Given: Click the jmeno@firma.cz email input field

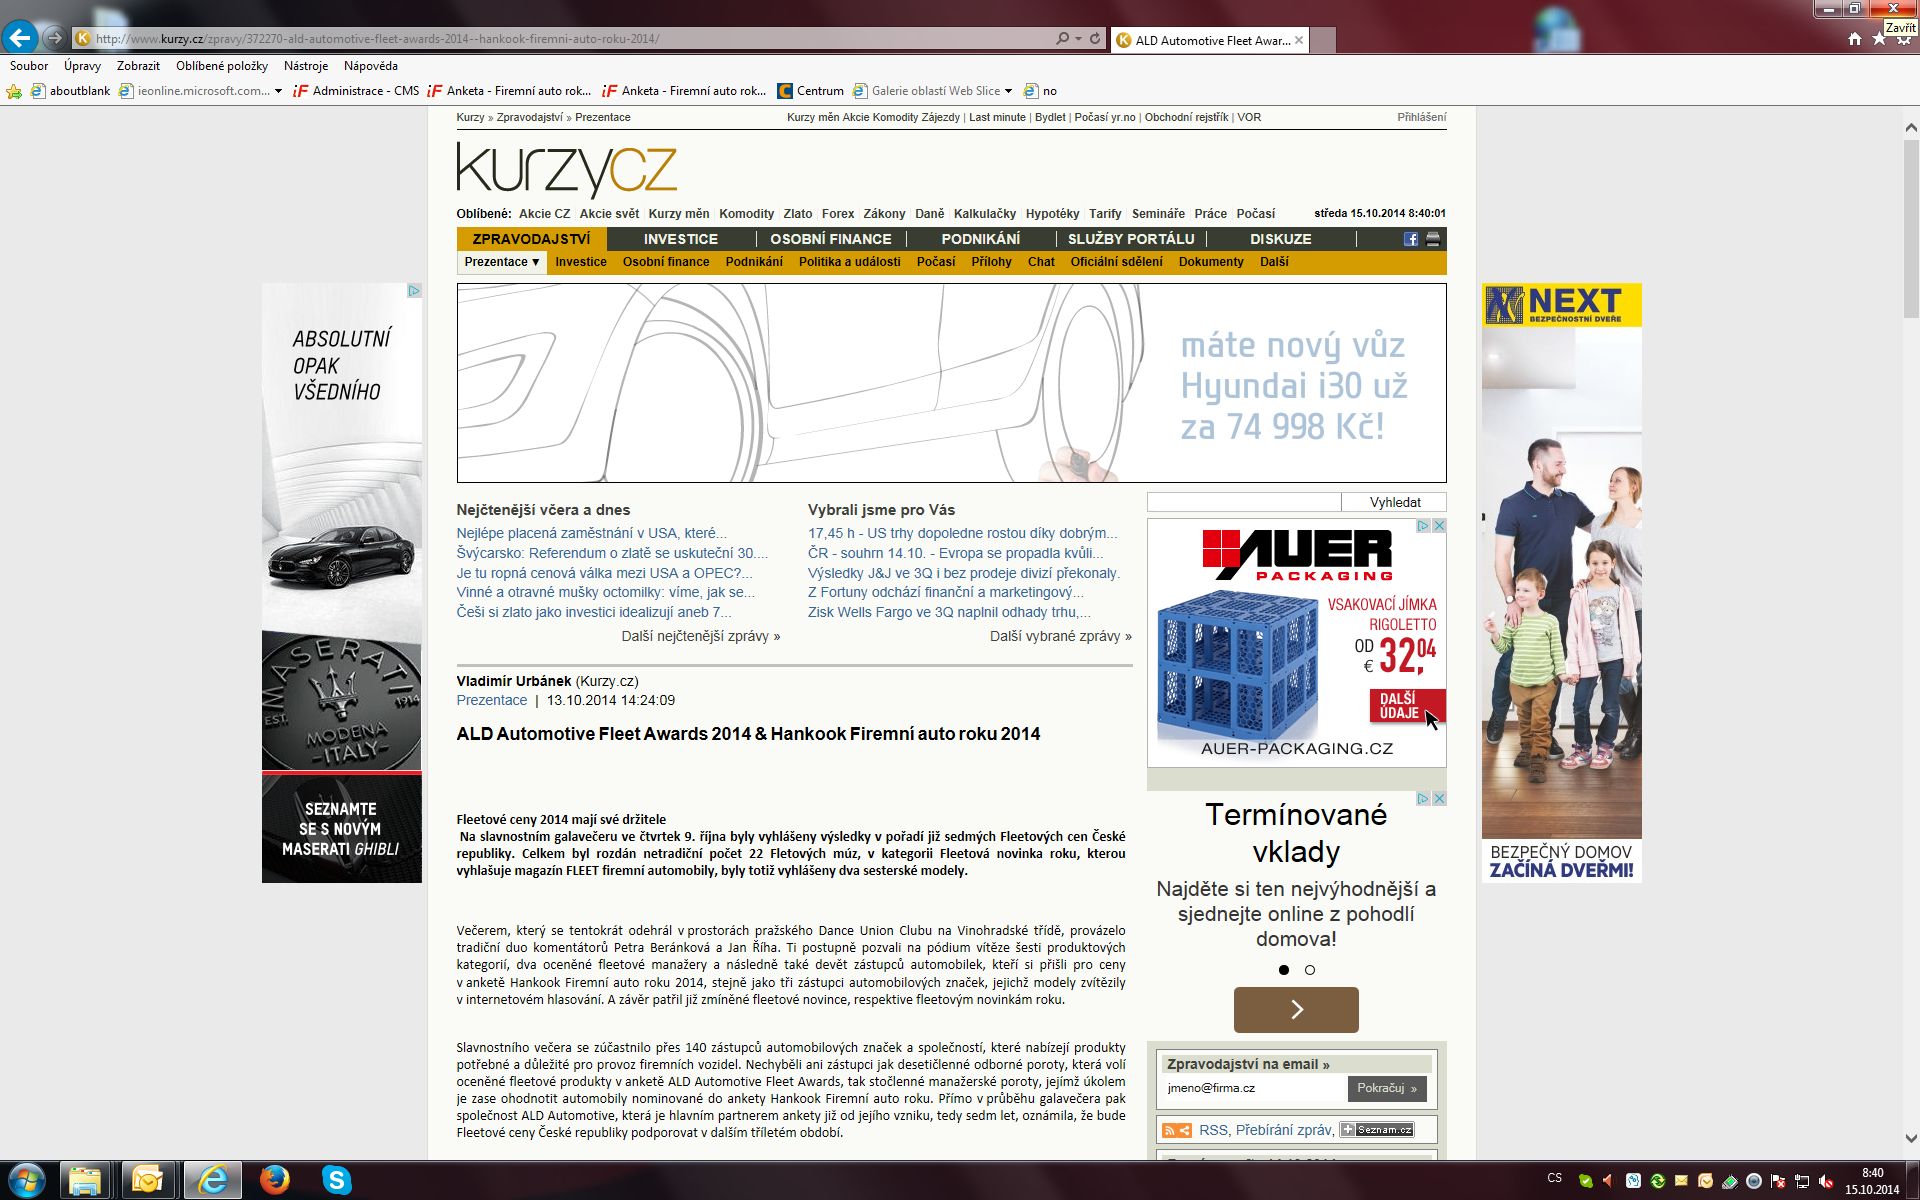Looking at the screenshot, I should click(1254, 1088).
